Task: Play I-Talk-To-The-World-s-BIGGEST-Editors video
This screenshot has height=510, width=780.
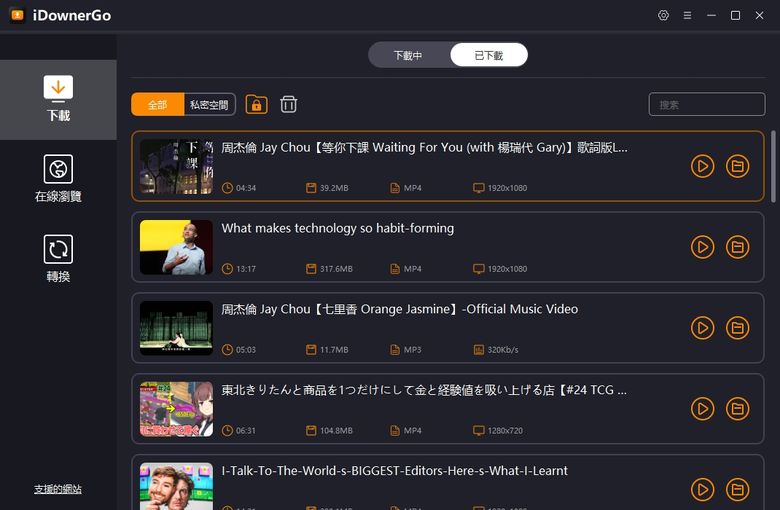Action: pos(702,490)
